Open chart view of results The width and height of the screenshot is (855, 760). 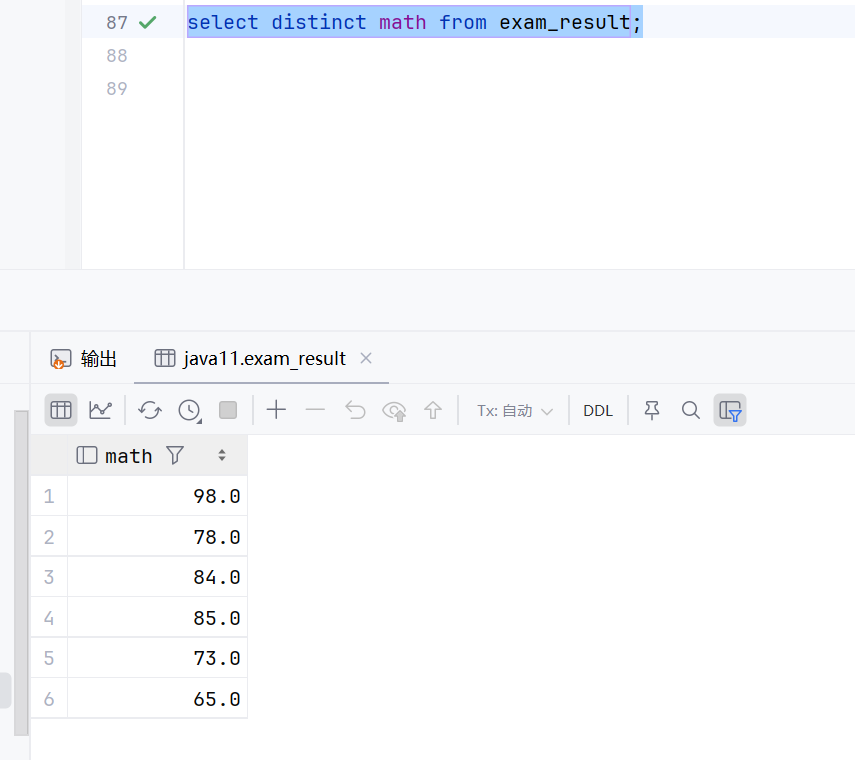pyautogui.click(x=100, y=410)
